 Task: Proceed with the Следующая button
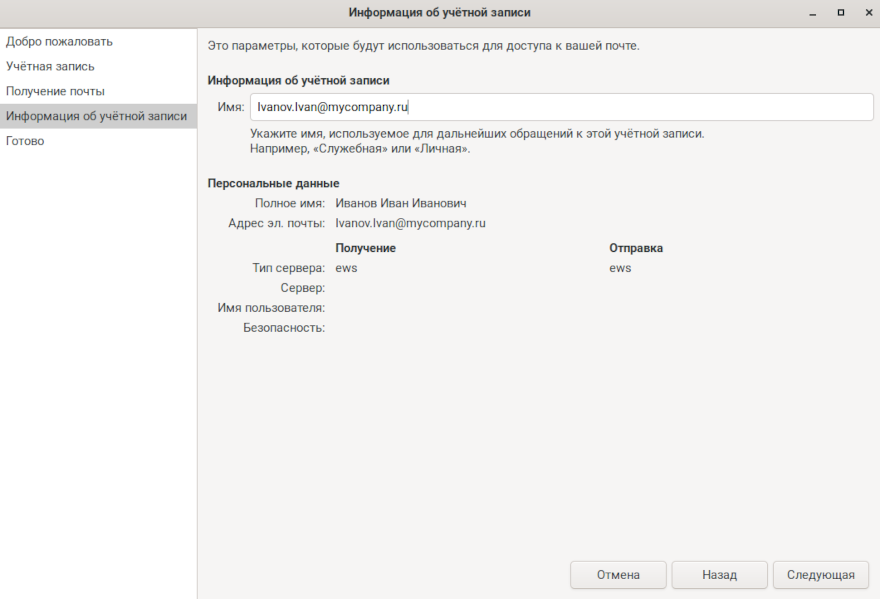(820, 575)
